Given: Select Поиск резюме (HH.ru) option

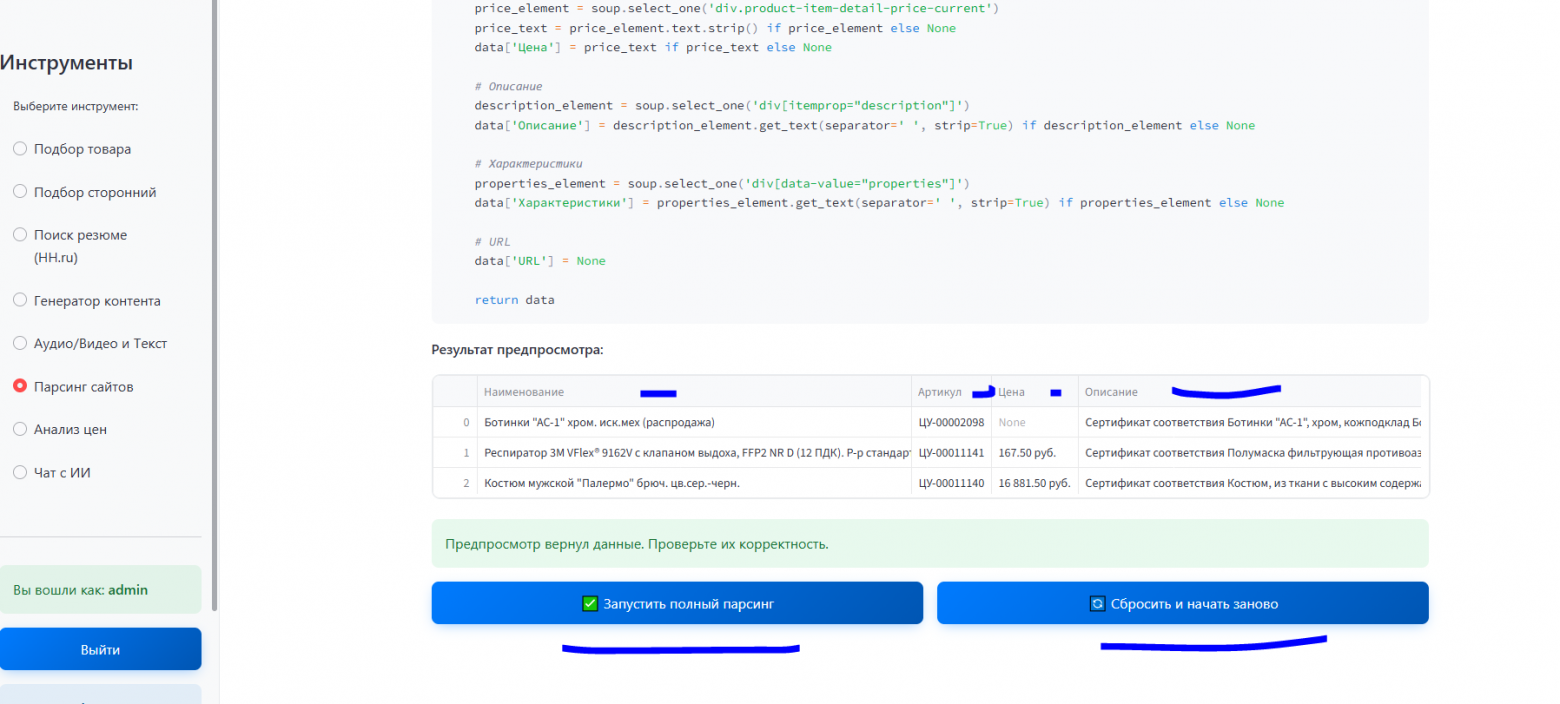Looking at the screenshot, I should tap(20, 235).
